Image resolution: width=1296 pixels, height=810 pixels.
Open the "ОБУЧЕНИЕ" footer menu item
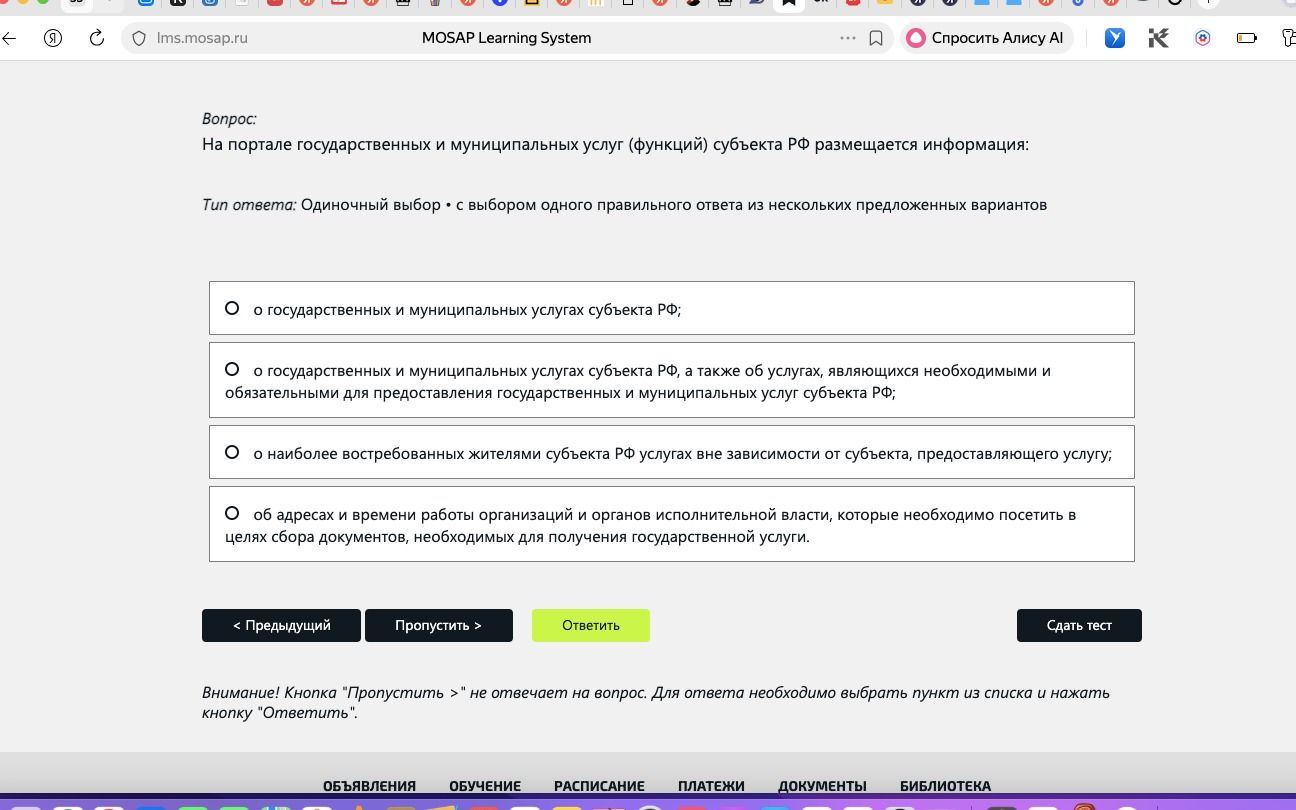(485, 786)
